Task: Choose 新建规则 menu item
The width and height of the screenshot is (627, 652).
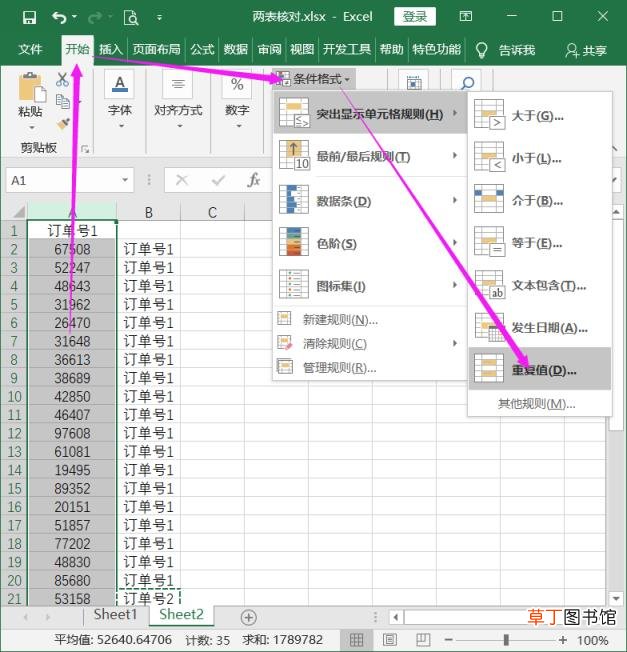Action: [x=370, y=319]
